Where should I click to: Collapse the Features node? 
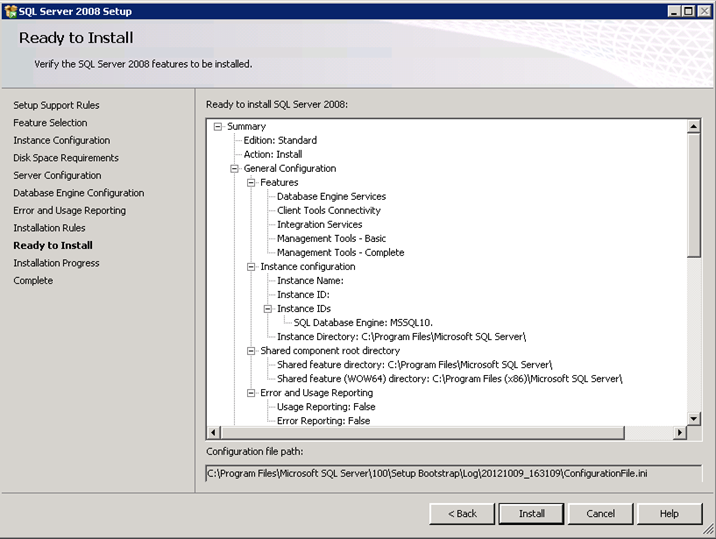pos(251,183)
